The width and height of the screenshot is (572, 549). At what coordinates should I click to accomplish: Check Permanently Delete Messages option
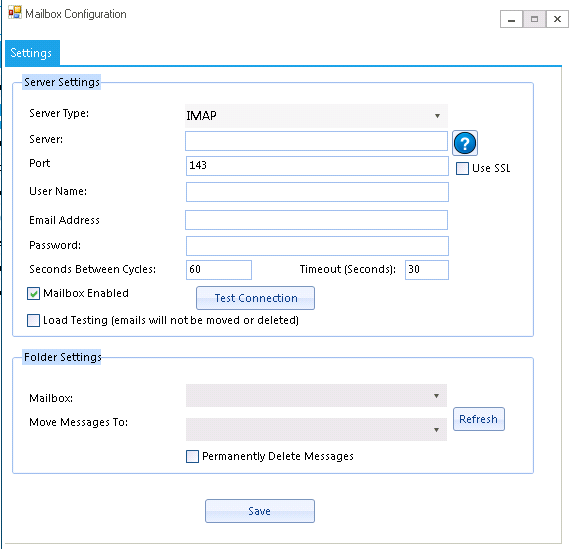(192, 456)
